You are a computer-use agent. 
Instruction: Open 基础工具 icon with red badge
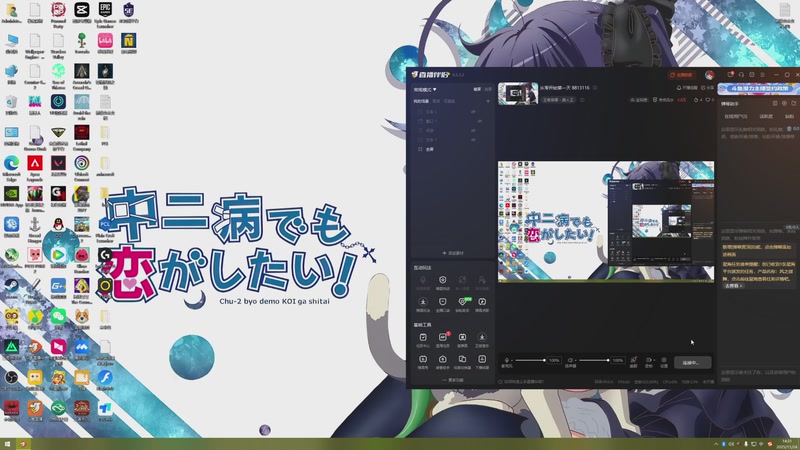click(x=443, y=340)
